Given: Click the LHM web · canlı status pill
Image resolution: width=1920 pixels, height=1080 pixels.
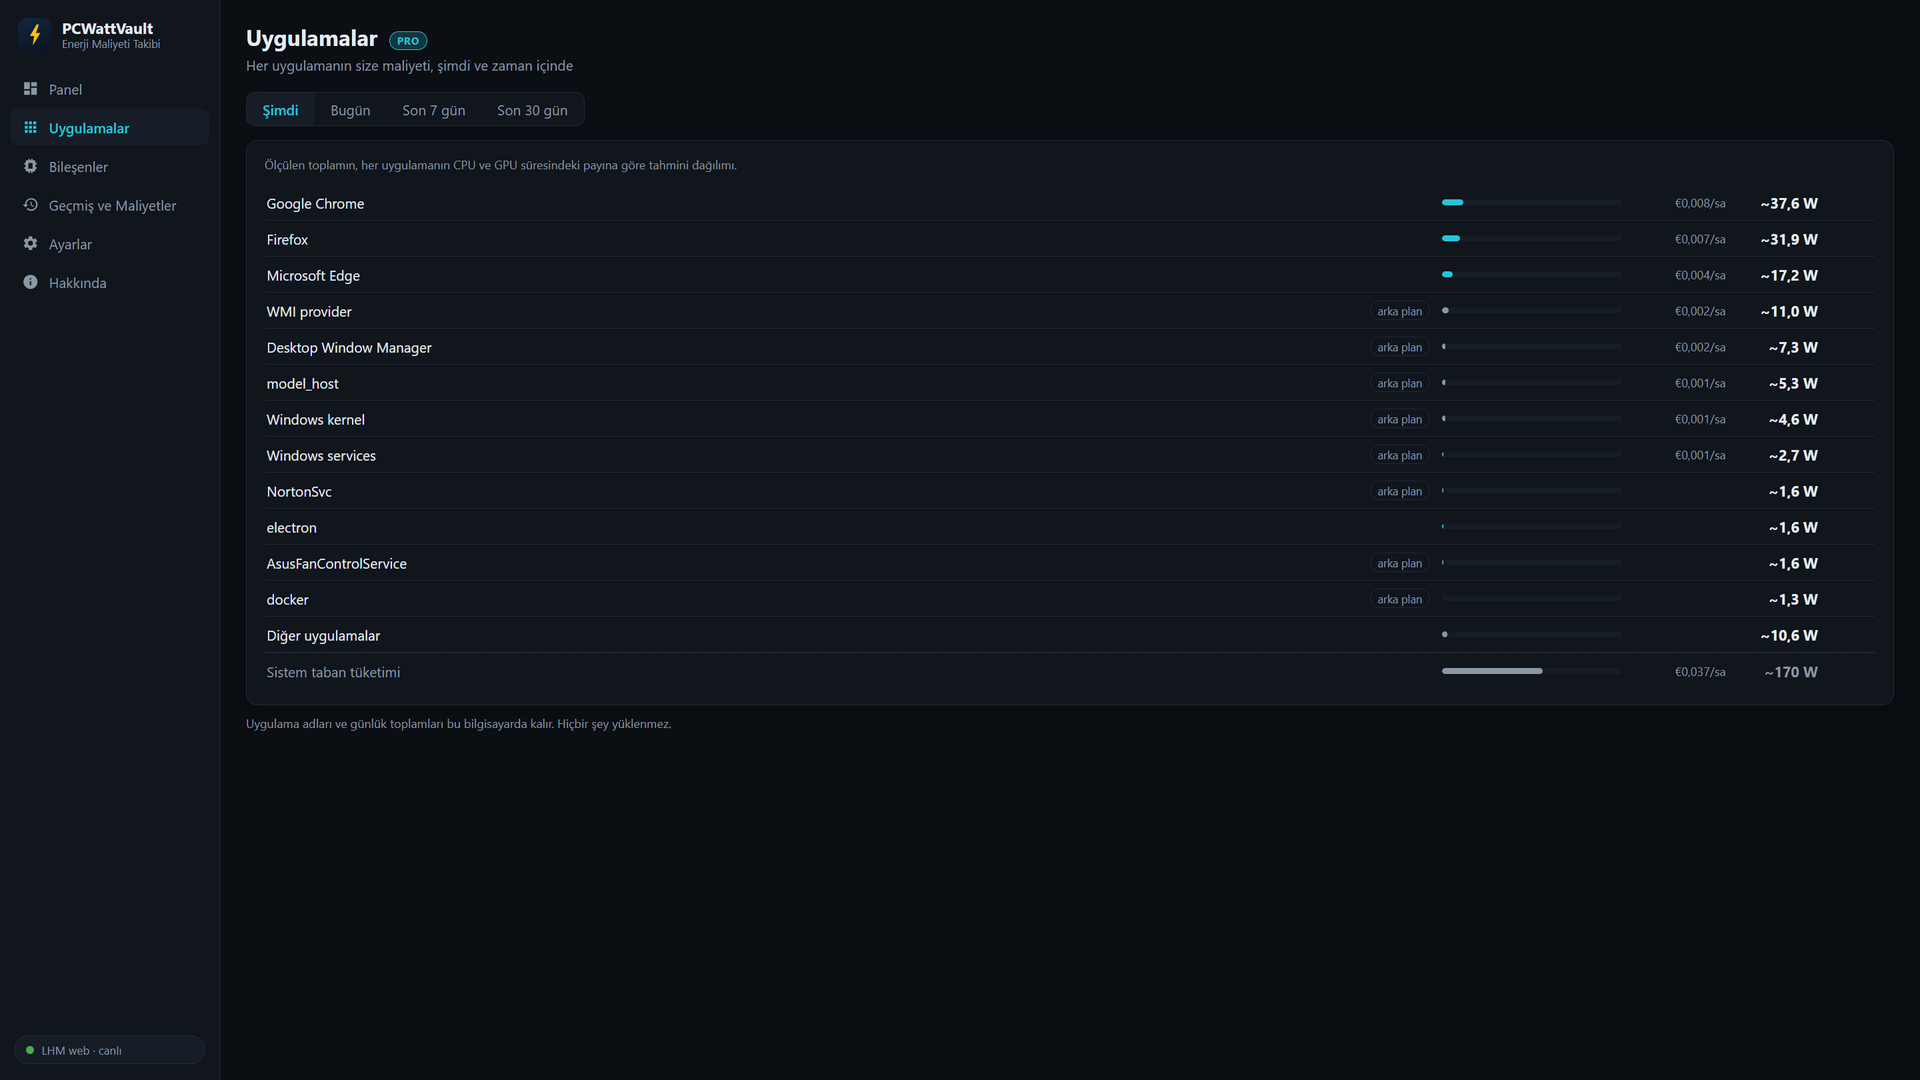Looking at the screenshot, I should point(109,1050).
